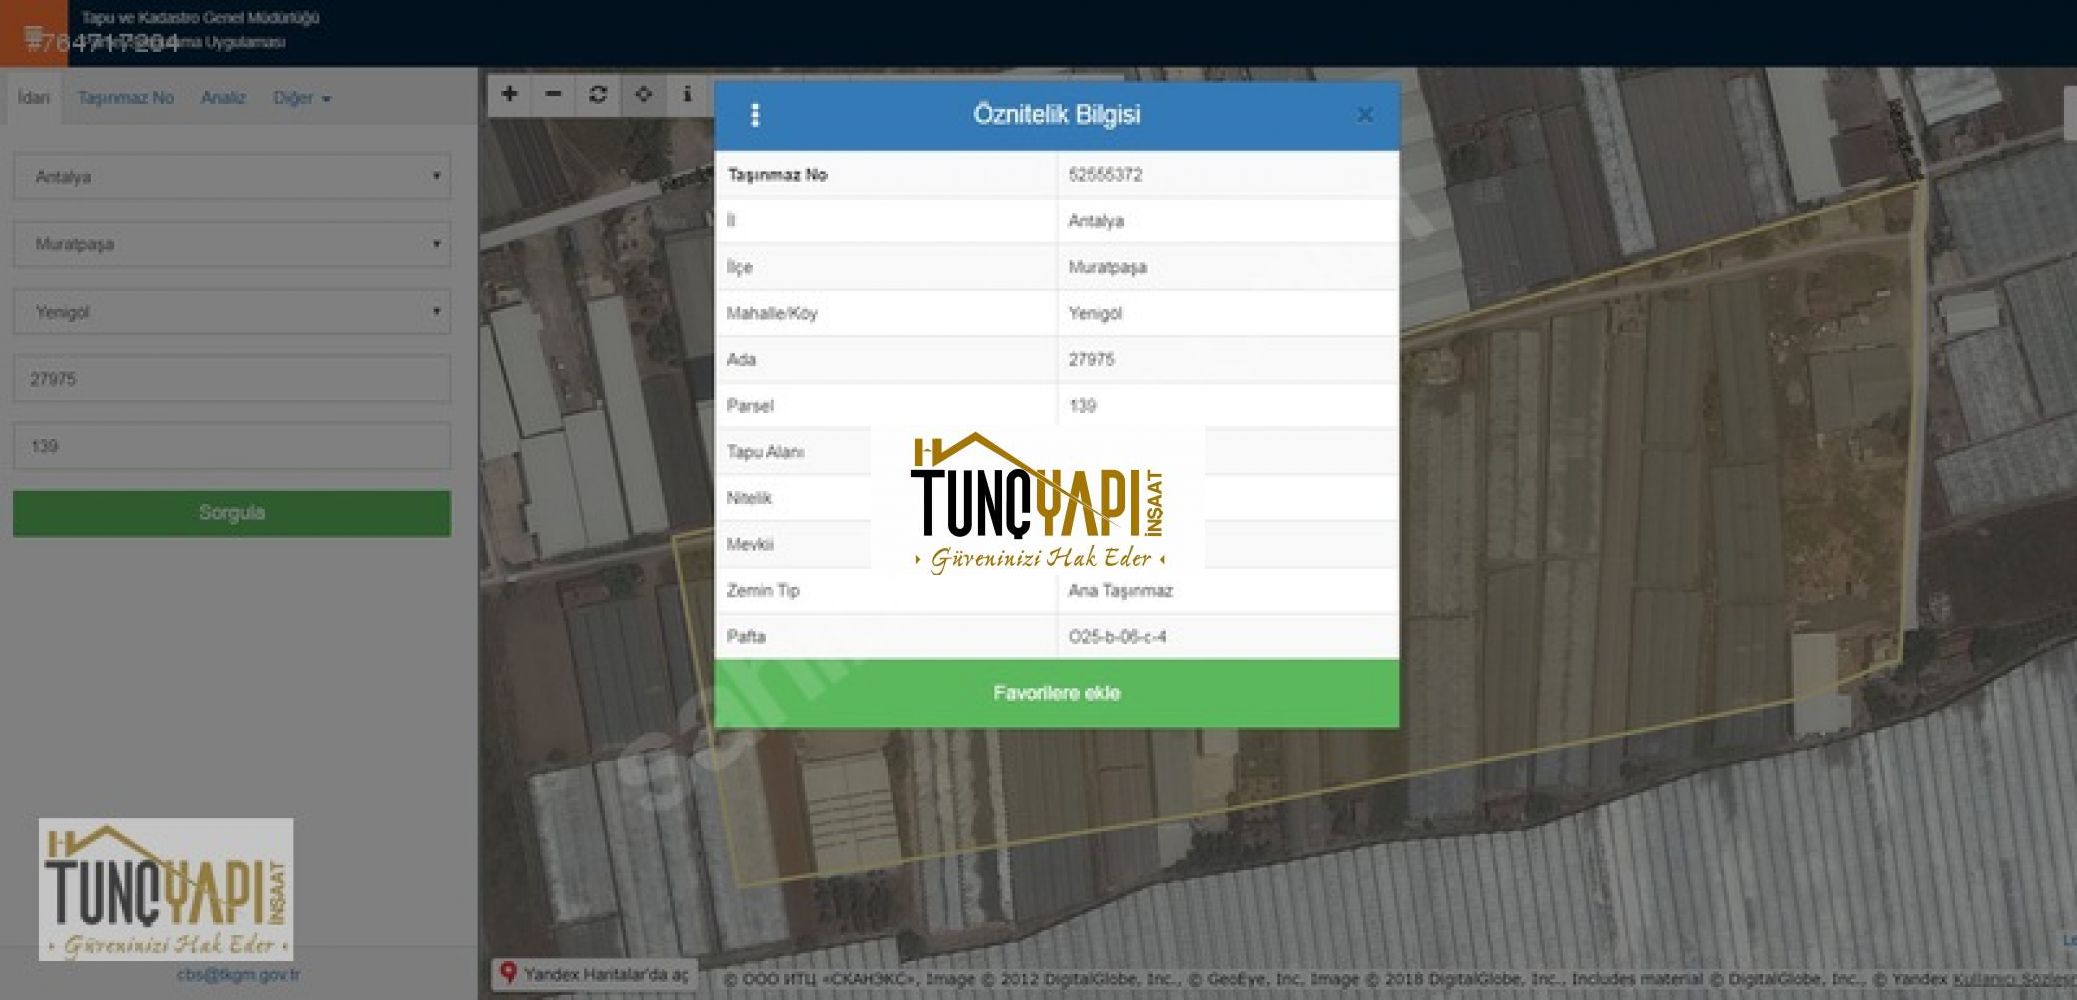Click the locate crosshair icon
Image resolution: width=2077 pixels, height=1000 pixels.
click(x=643, y=94)
